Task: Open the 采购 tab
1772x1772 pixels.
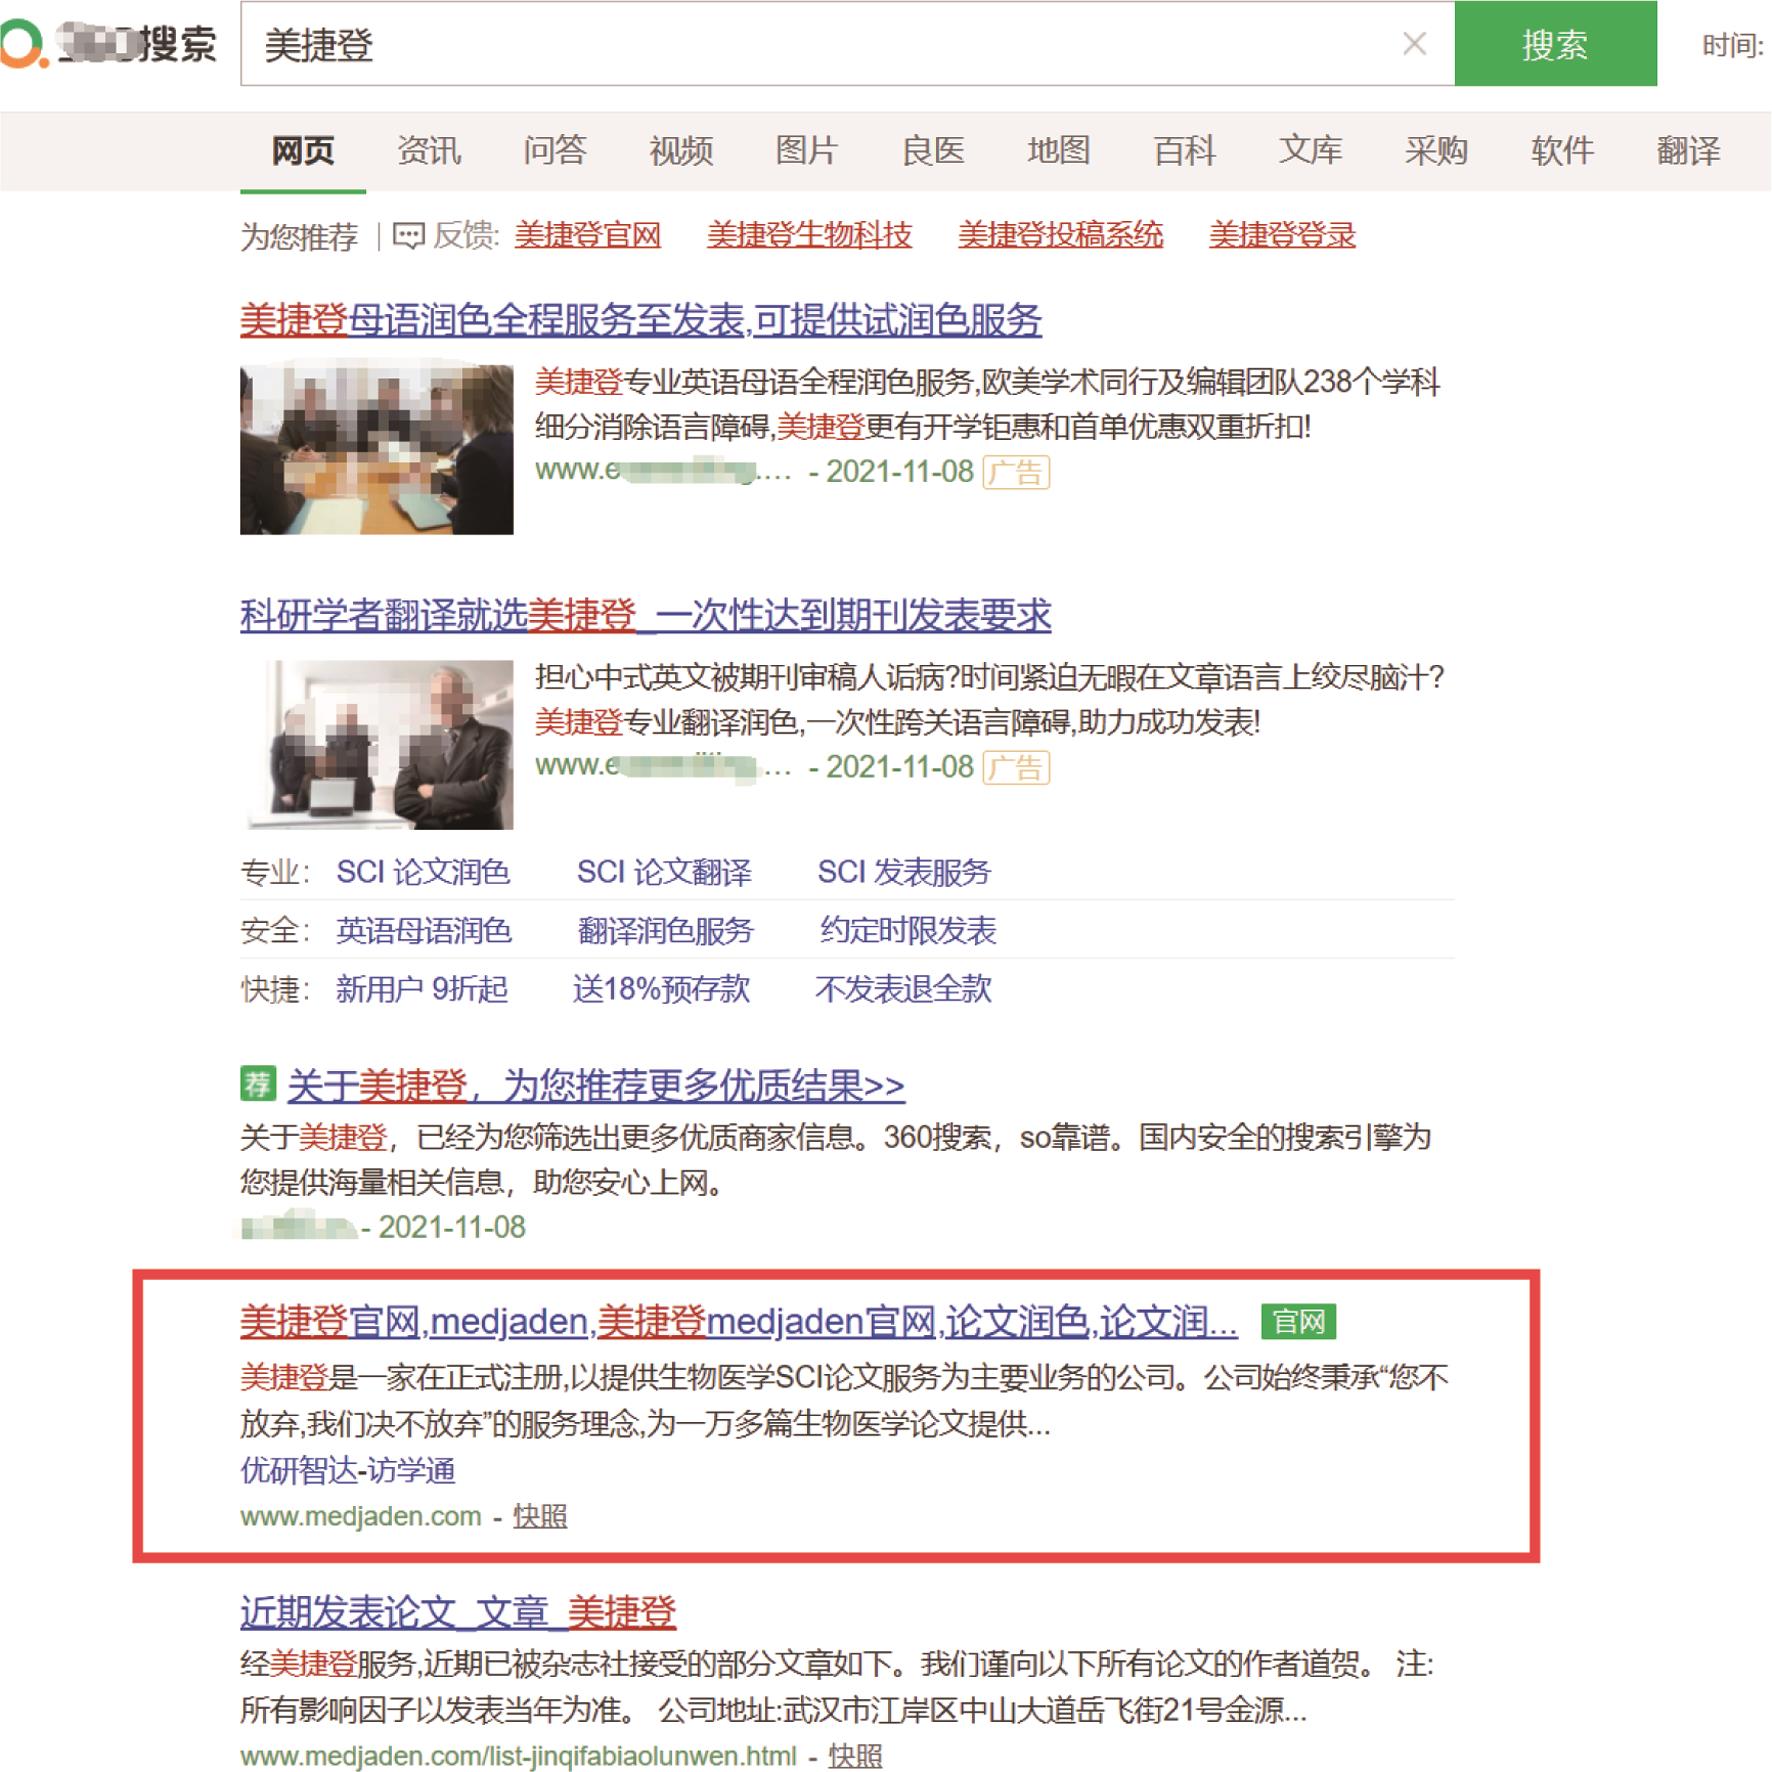Action: pos(1437,150)
